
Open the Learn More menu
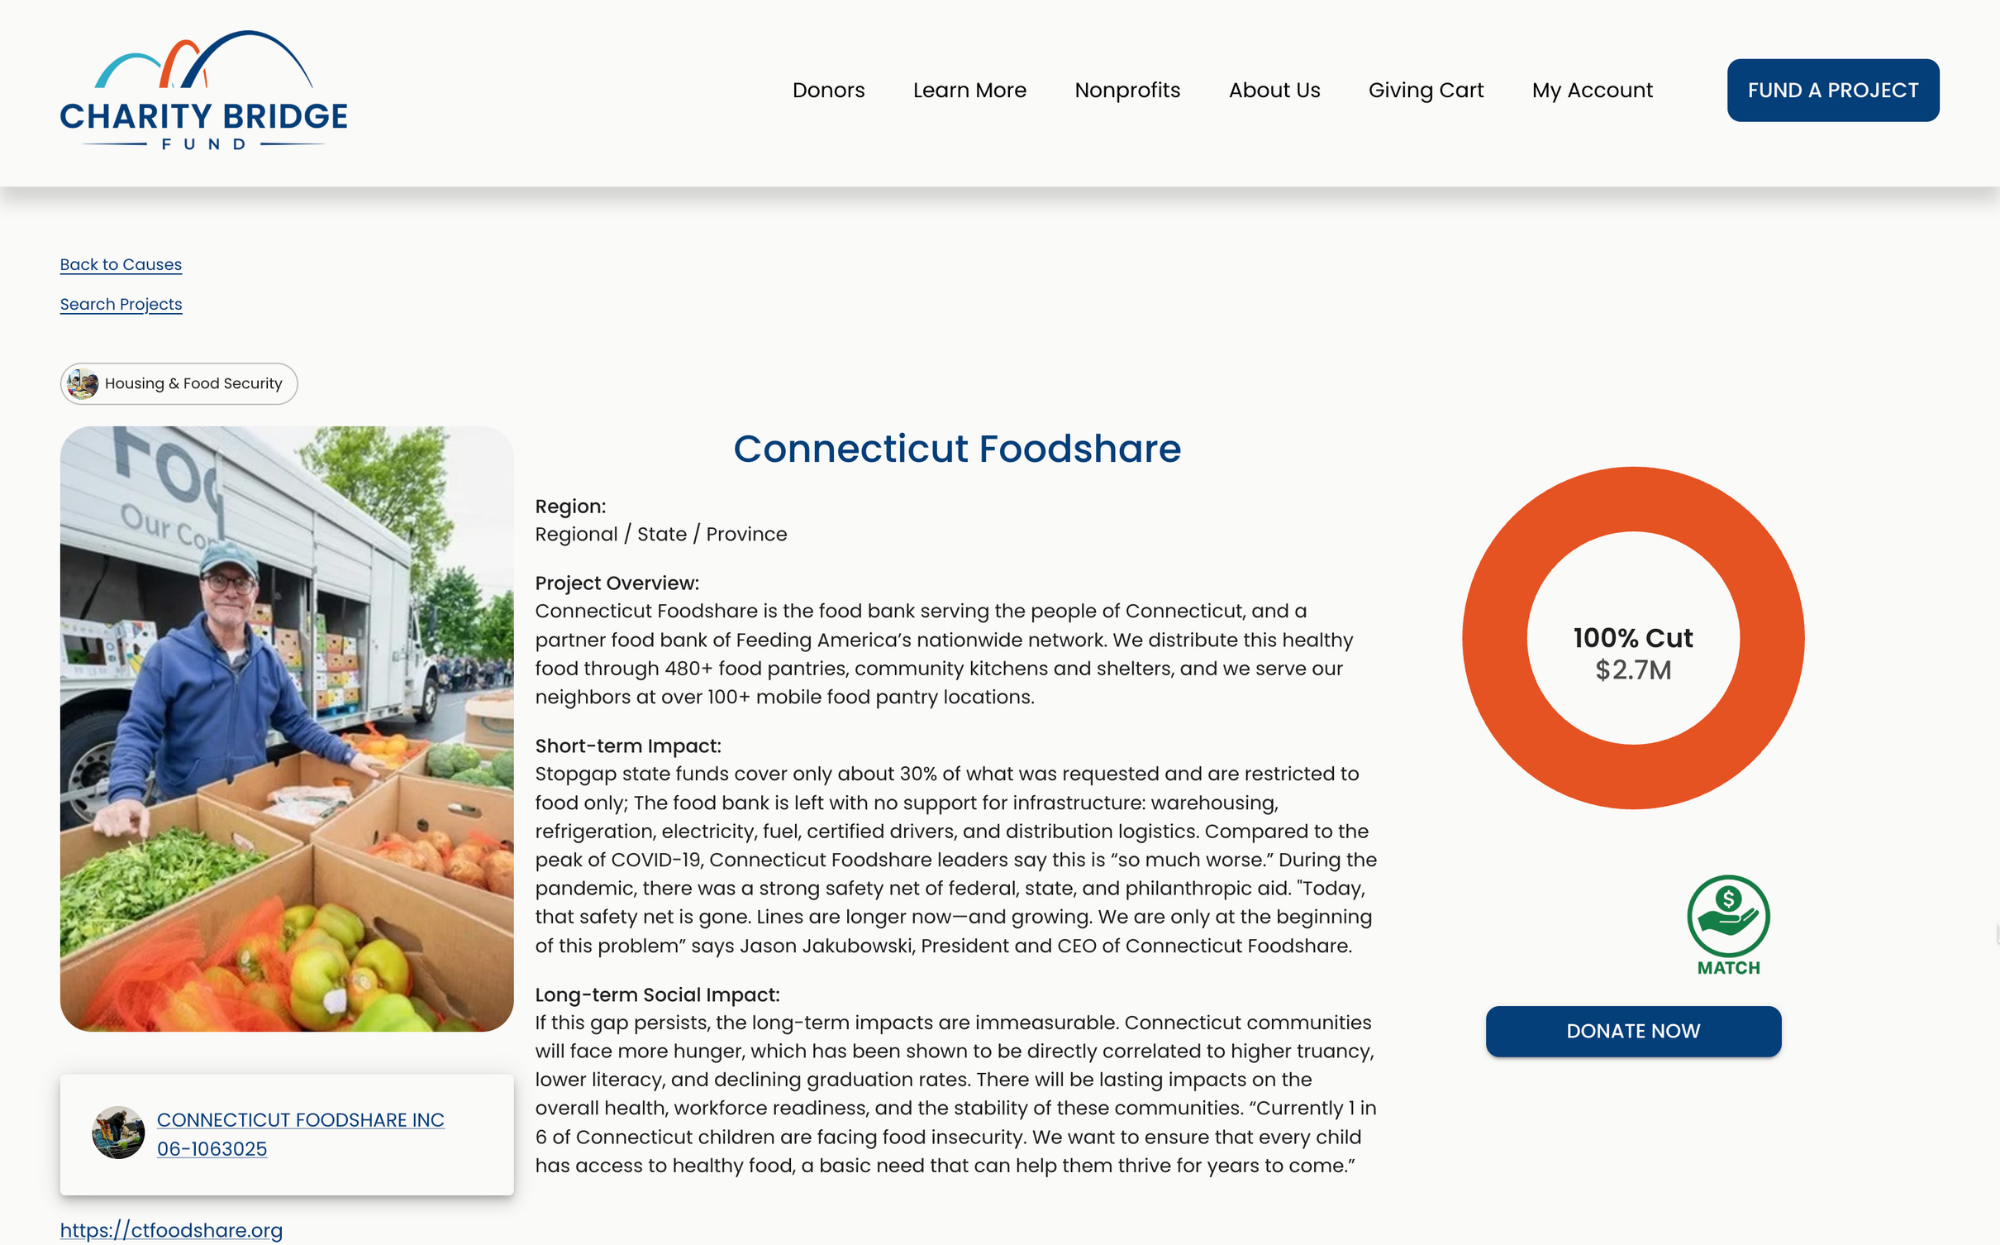pos(969,90)
